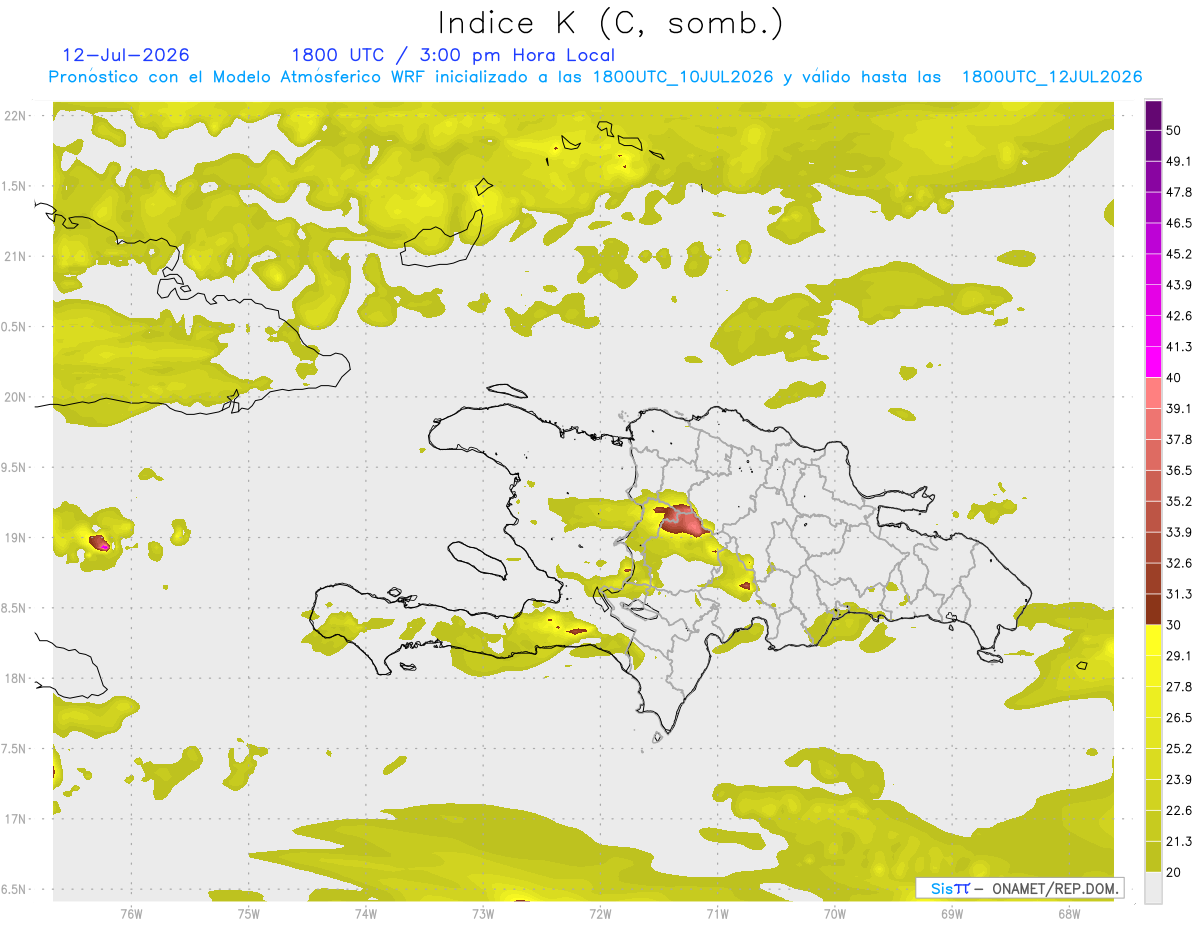This screenshot has height=927, width=1200.
Task: Click the colorbar value 49.1
Action: click(x=1179, y=161)
